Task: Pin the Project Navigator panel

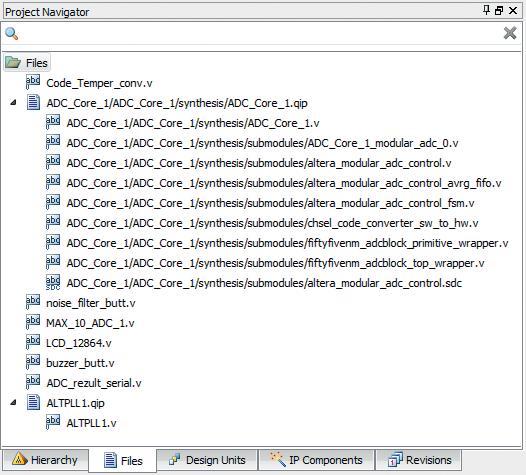Action: tap(486, 10)
